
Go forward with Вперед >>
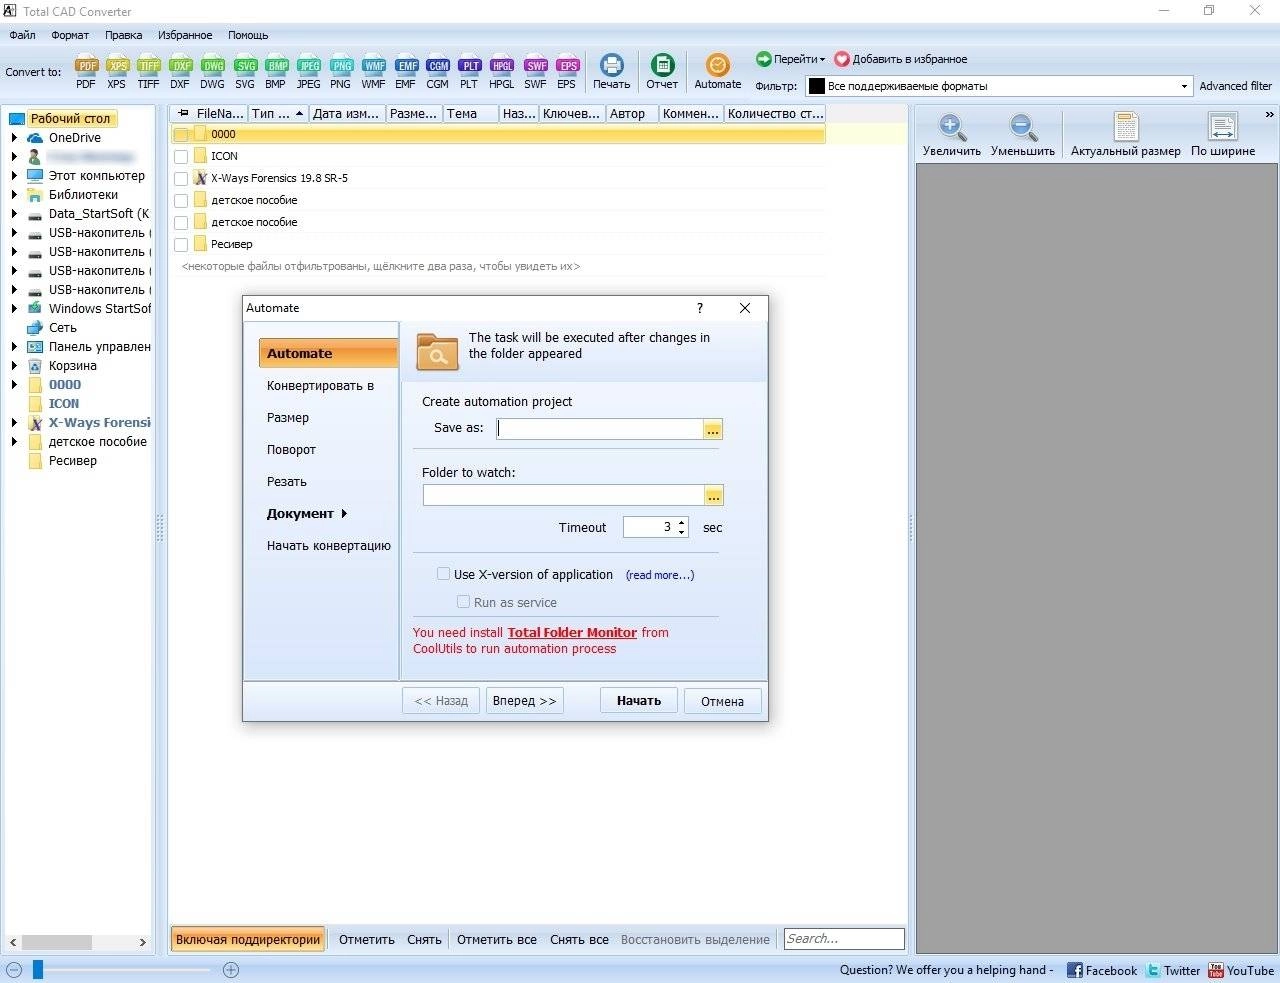pyautogui.click(x=524, y=701)
